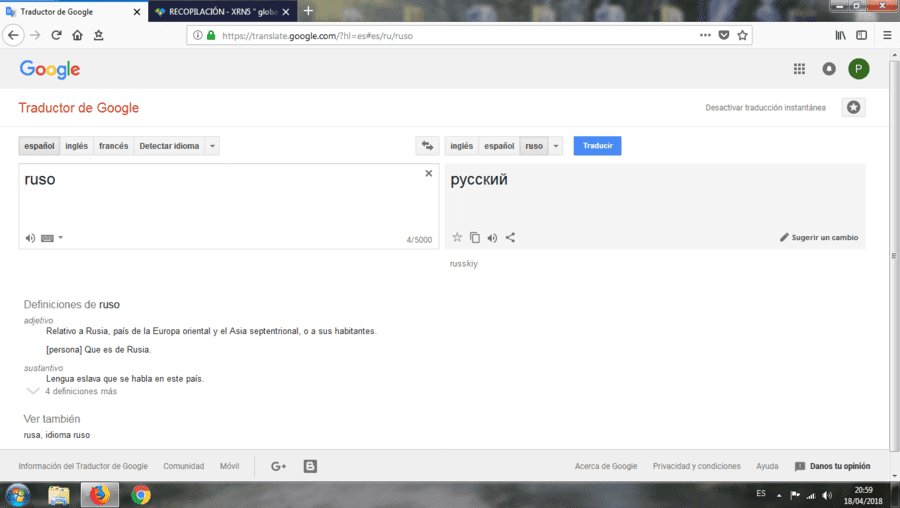Listen to the source text ruso
This screenshot has height=508, width=900.
(30, 238)
